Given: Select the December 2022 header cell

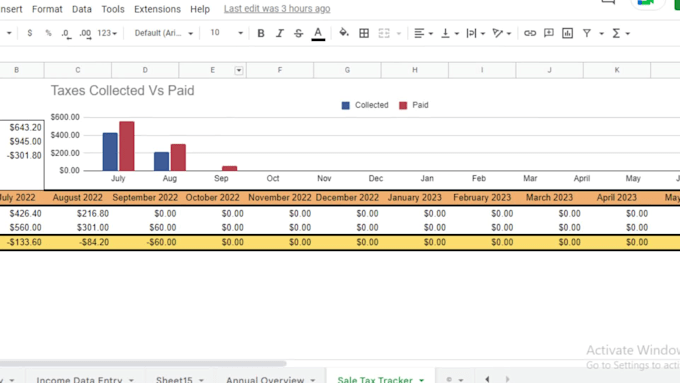Looking at the screenshot, I should click(x=347, y=197).
